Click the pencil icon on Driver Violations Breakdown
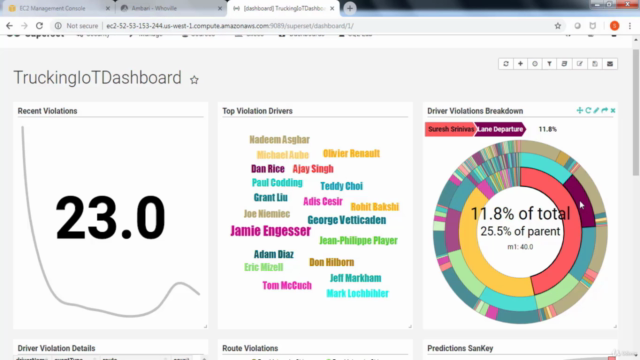Image resolution: width=640 pixels, height=360 pixels. click(x=596, y=110)
